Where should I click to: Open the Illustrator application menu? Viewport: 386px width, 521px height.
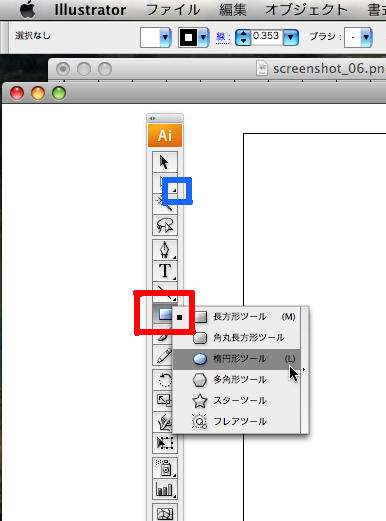tap(90, 10)
